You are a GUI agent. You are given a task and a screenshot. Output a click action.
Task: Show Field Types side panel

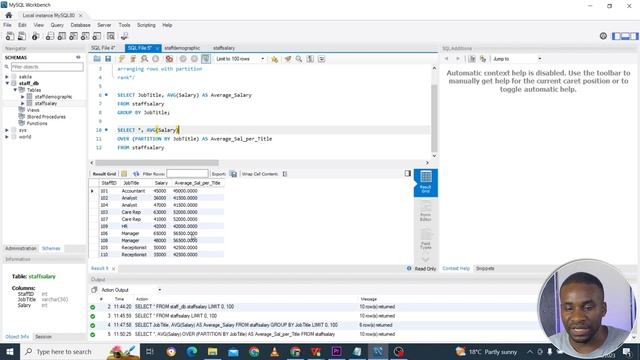click(426, 240)
